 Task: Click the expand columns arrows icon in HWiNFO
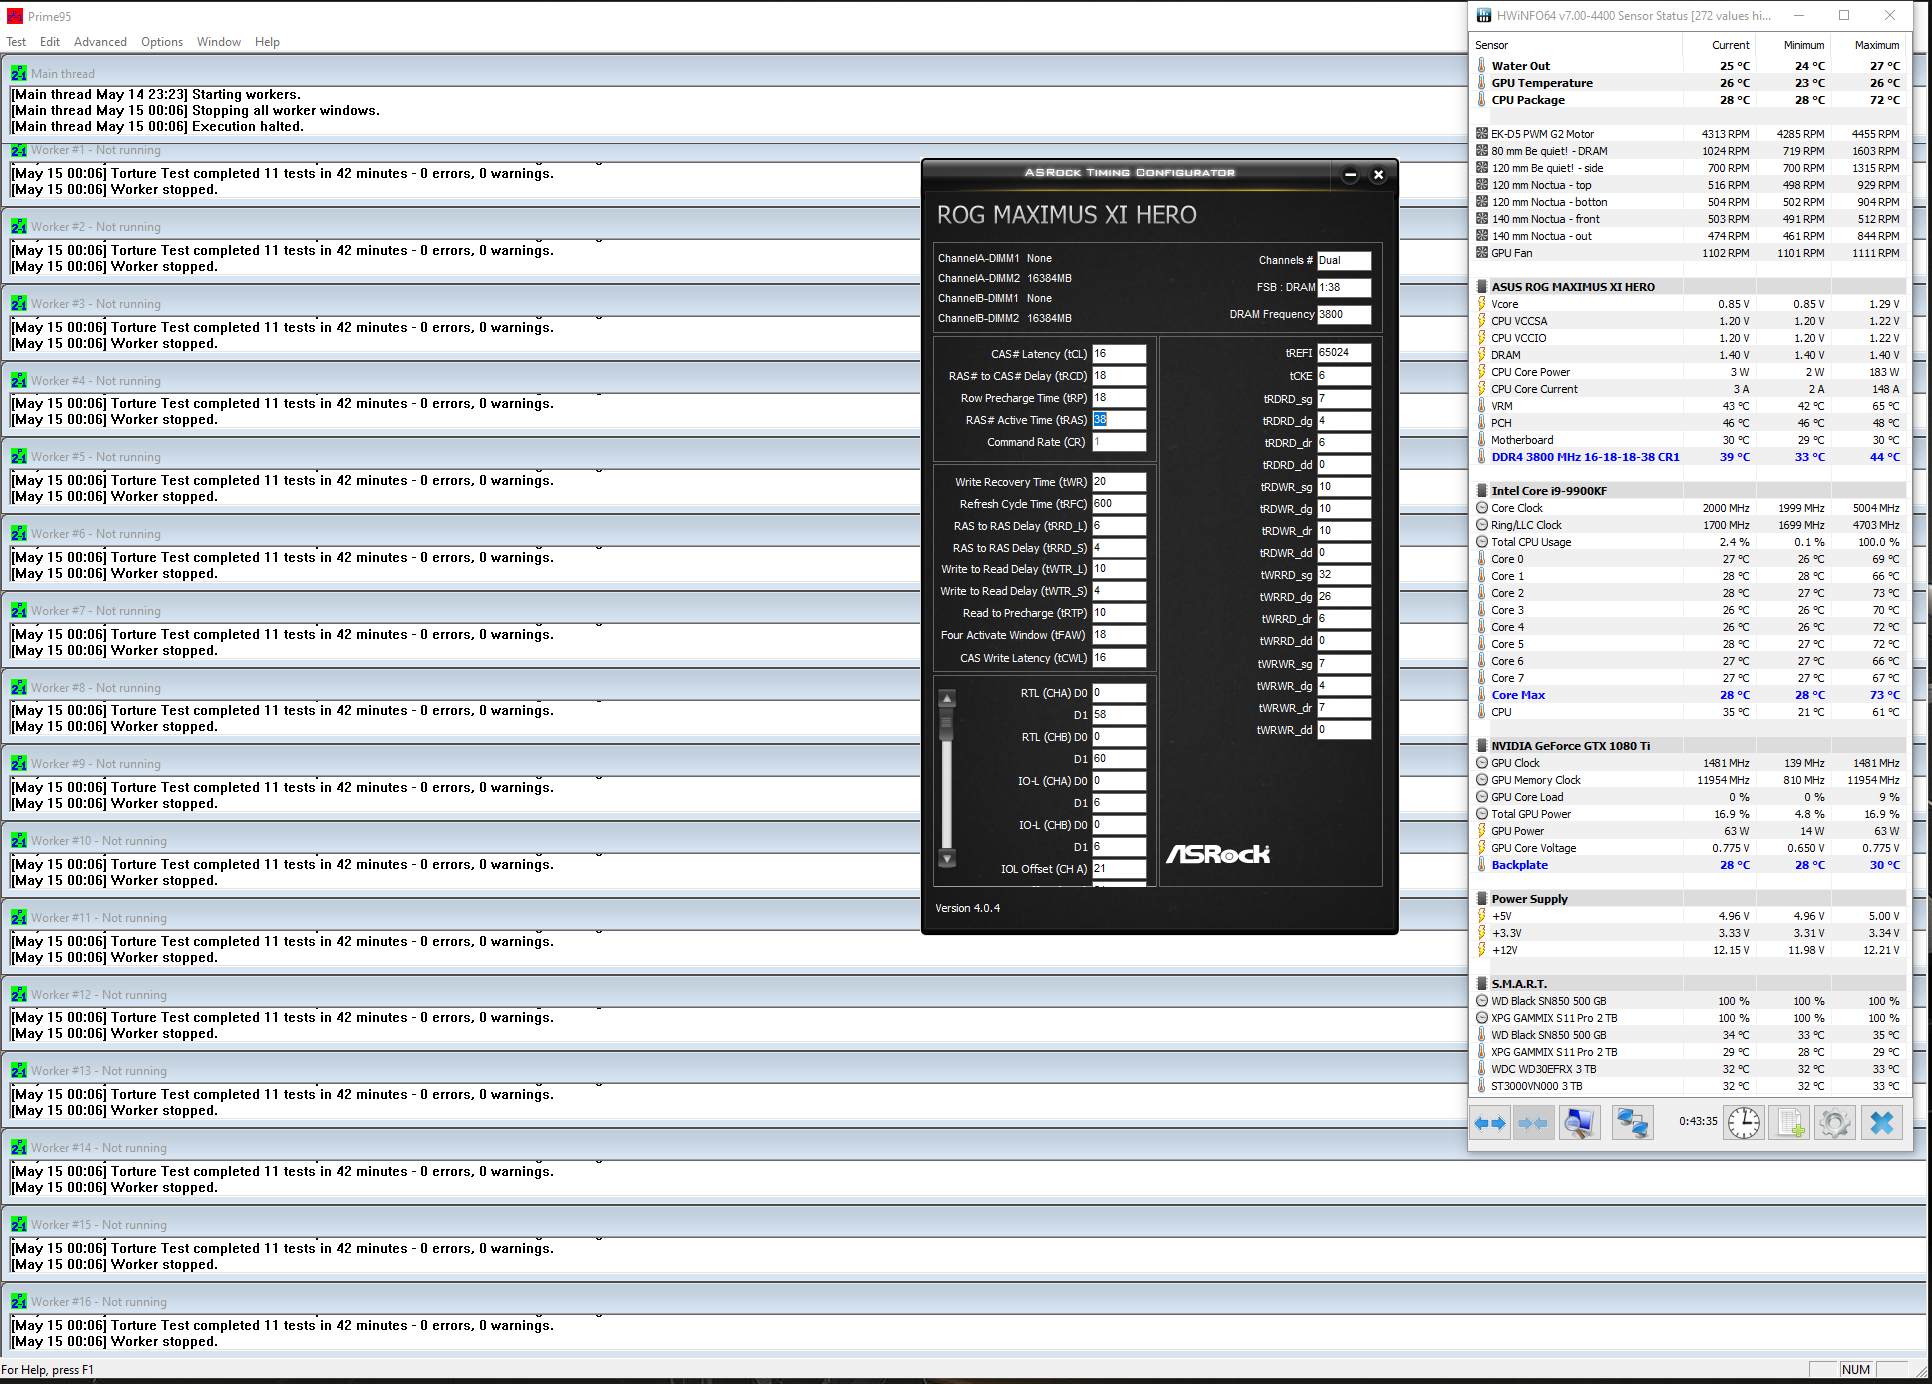(x=1489, y=1123)
